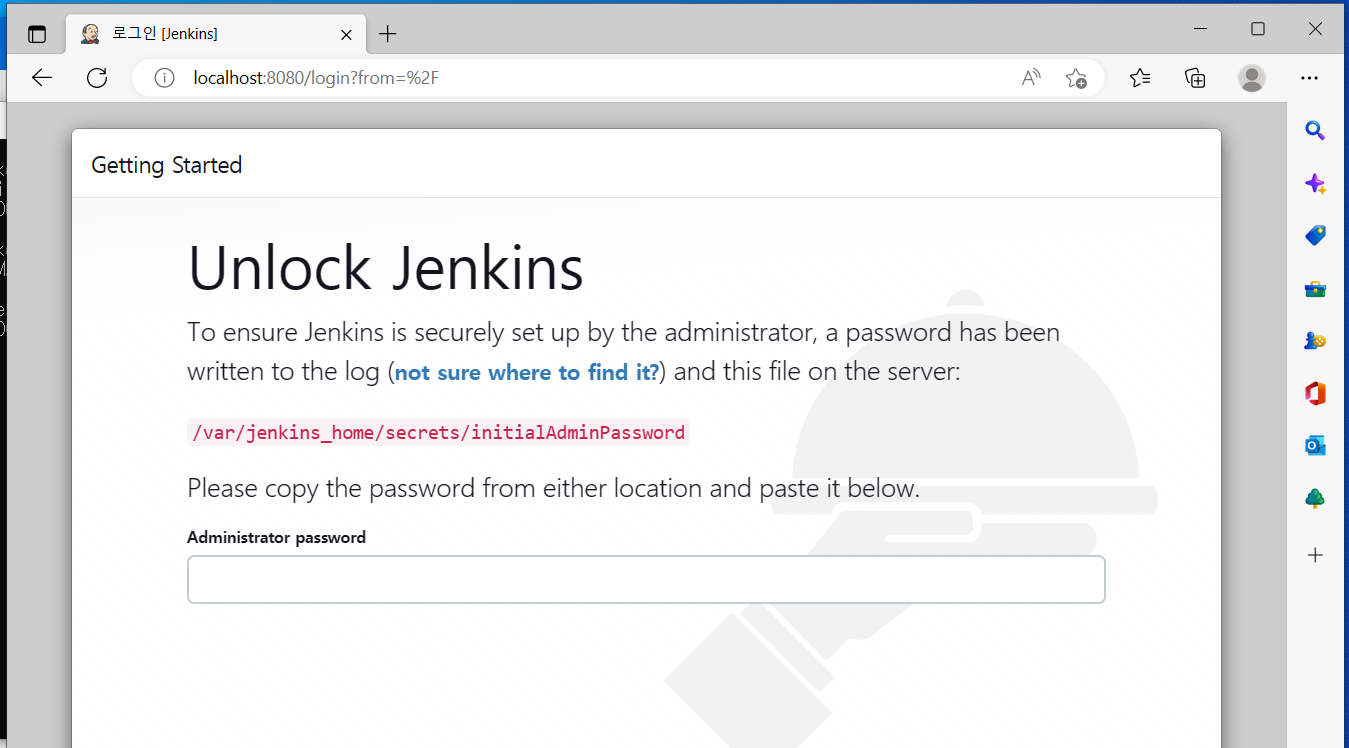
Task: Click 'Please copy the password' instruction text
Action: (553, 489)
